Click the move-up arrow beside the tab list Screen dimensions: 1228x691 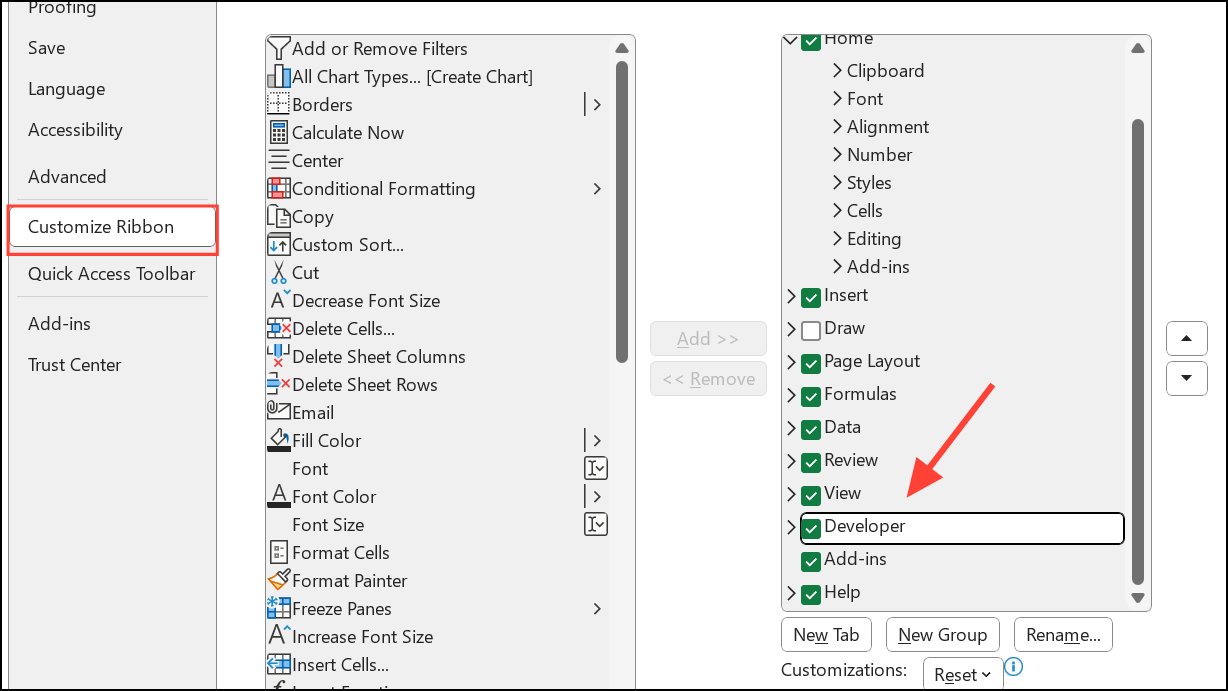[1186, 338]
